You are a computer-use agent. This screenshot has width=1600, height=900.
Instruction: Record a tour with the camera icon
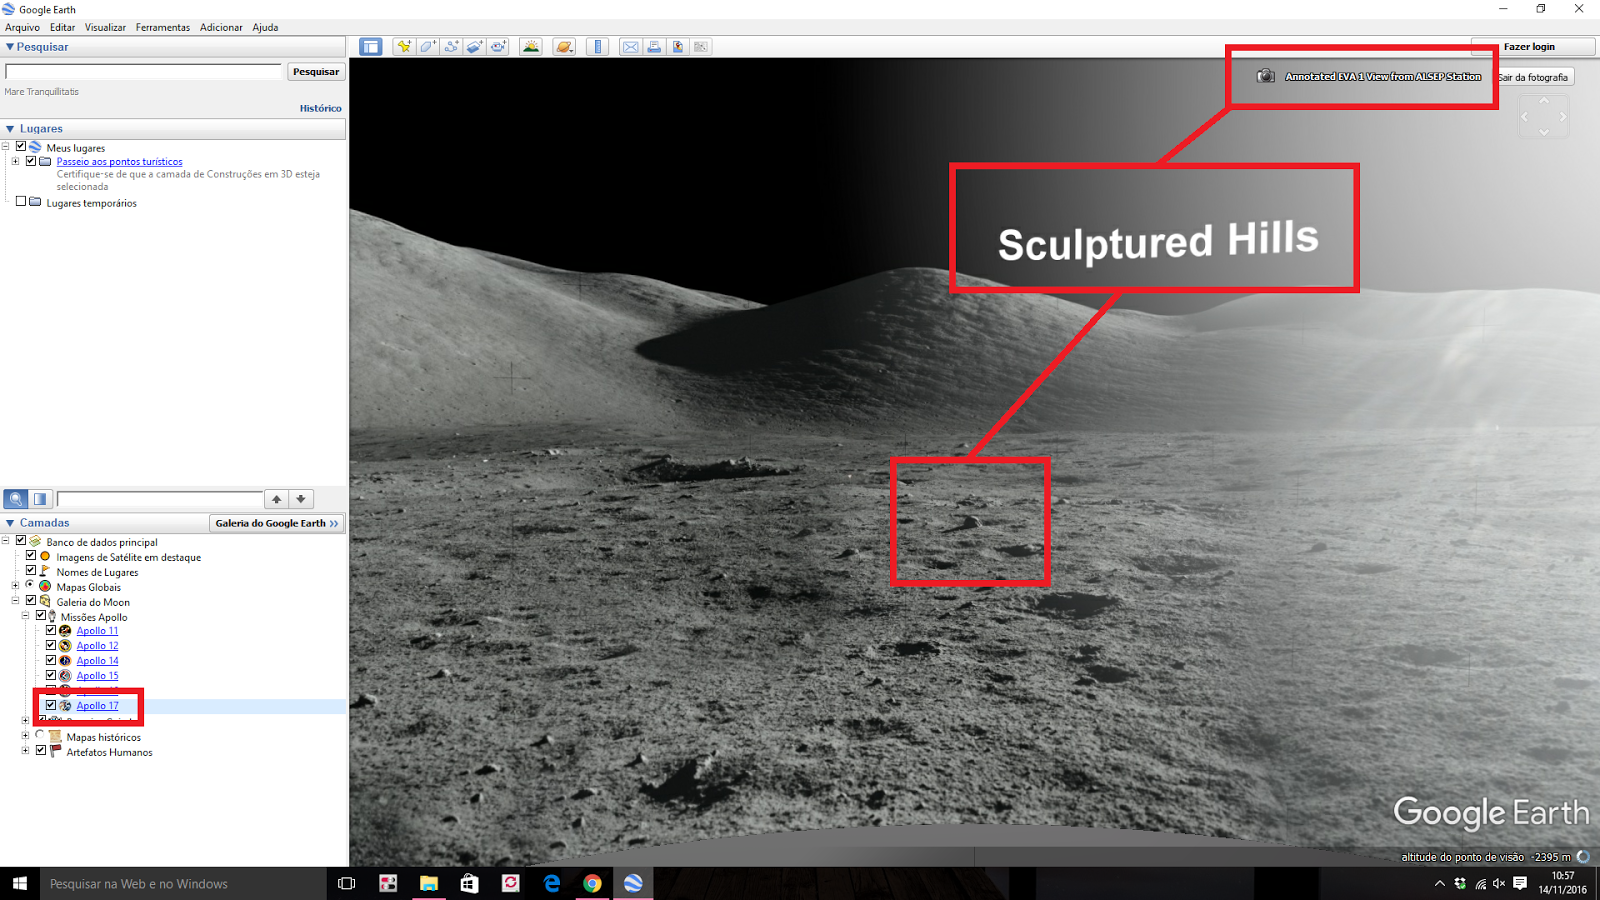pos(498,47)
